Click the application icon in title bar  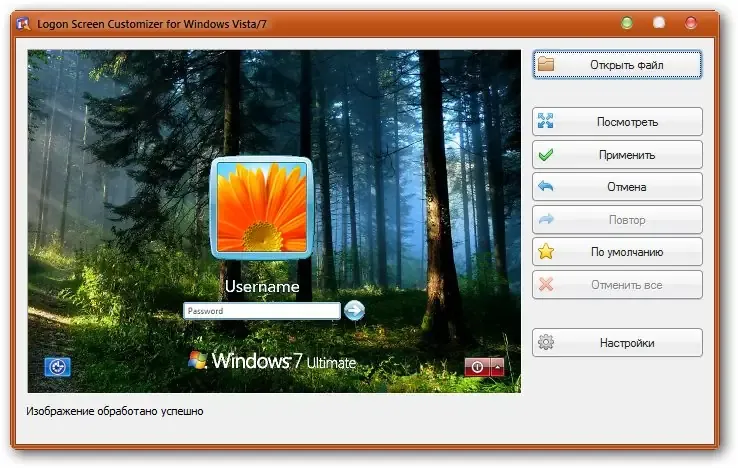(x=23, y=24)
